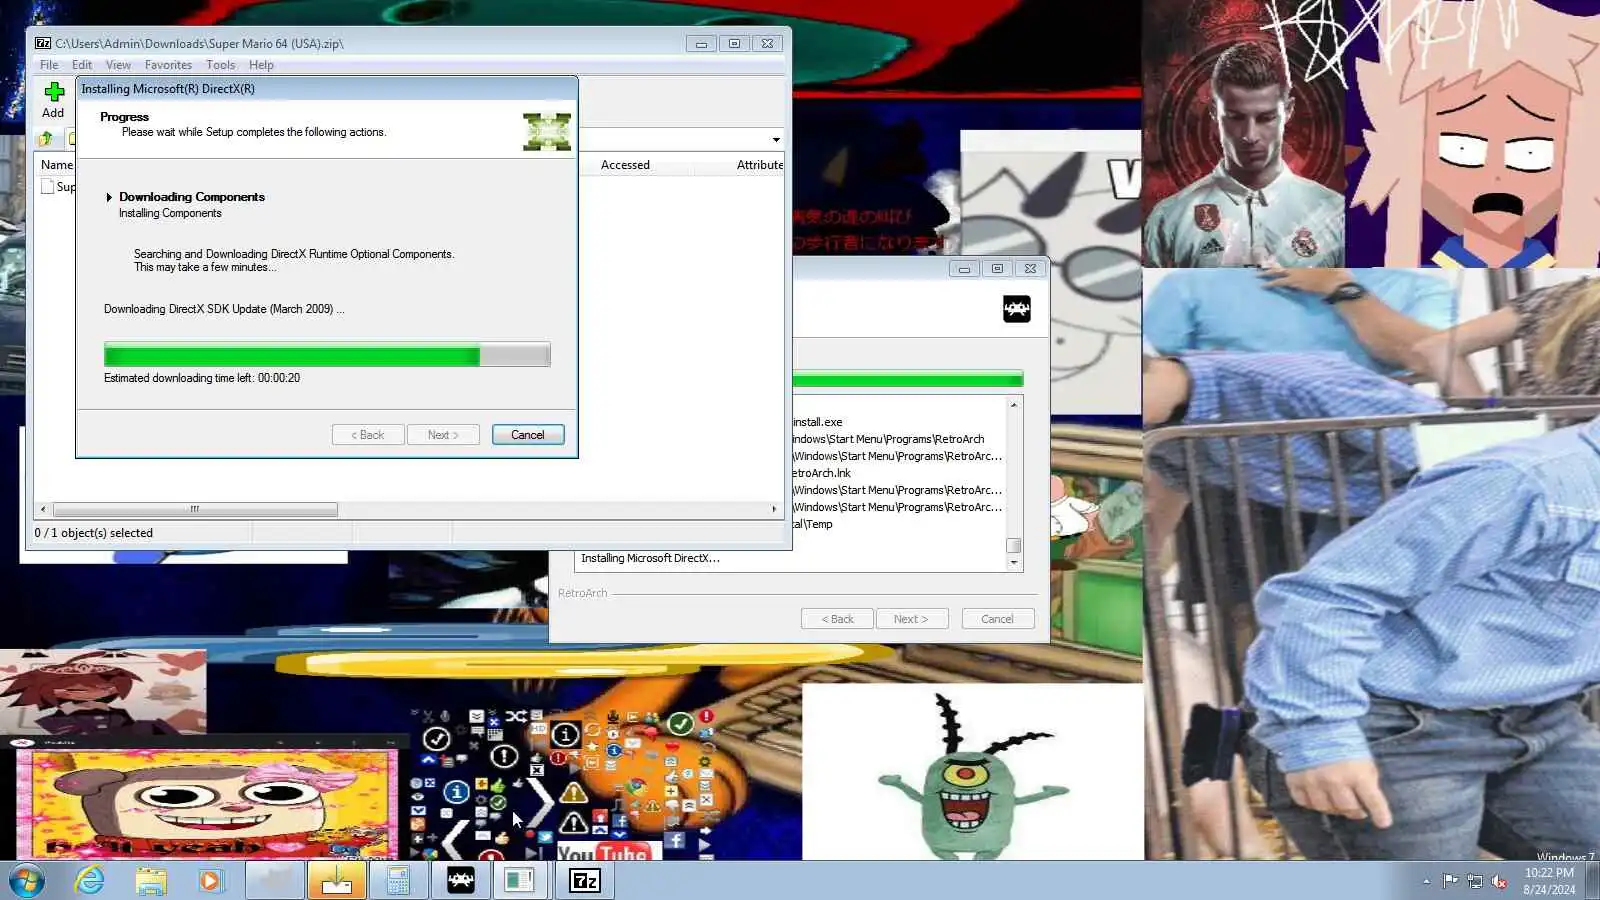Switch to the highlighted orange download-tray taskbar button
Viewport: 1600px width, 900px height.
[337, 881]
